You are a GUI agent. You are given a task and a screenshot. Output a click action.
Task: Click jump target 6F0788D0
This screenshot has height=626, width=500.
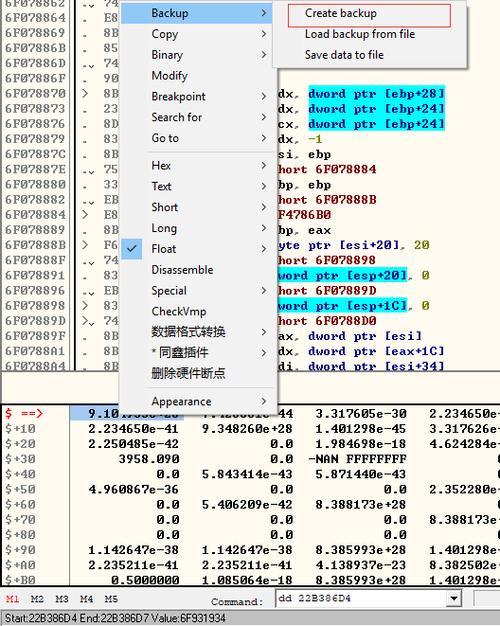pos(346,321)
